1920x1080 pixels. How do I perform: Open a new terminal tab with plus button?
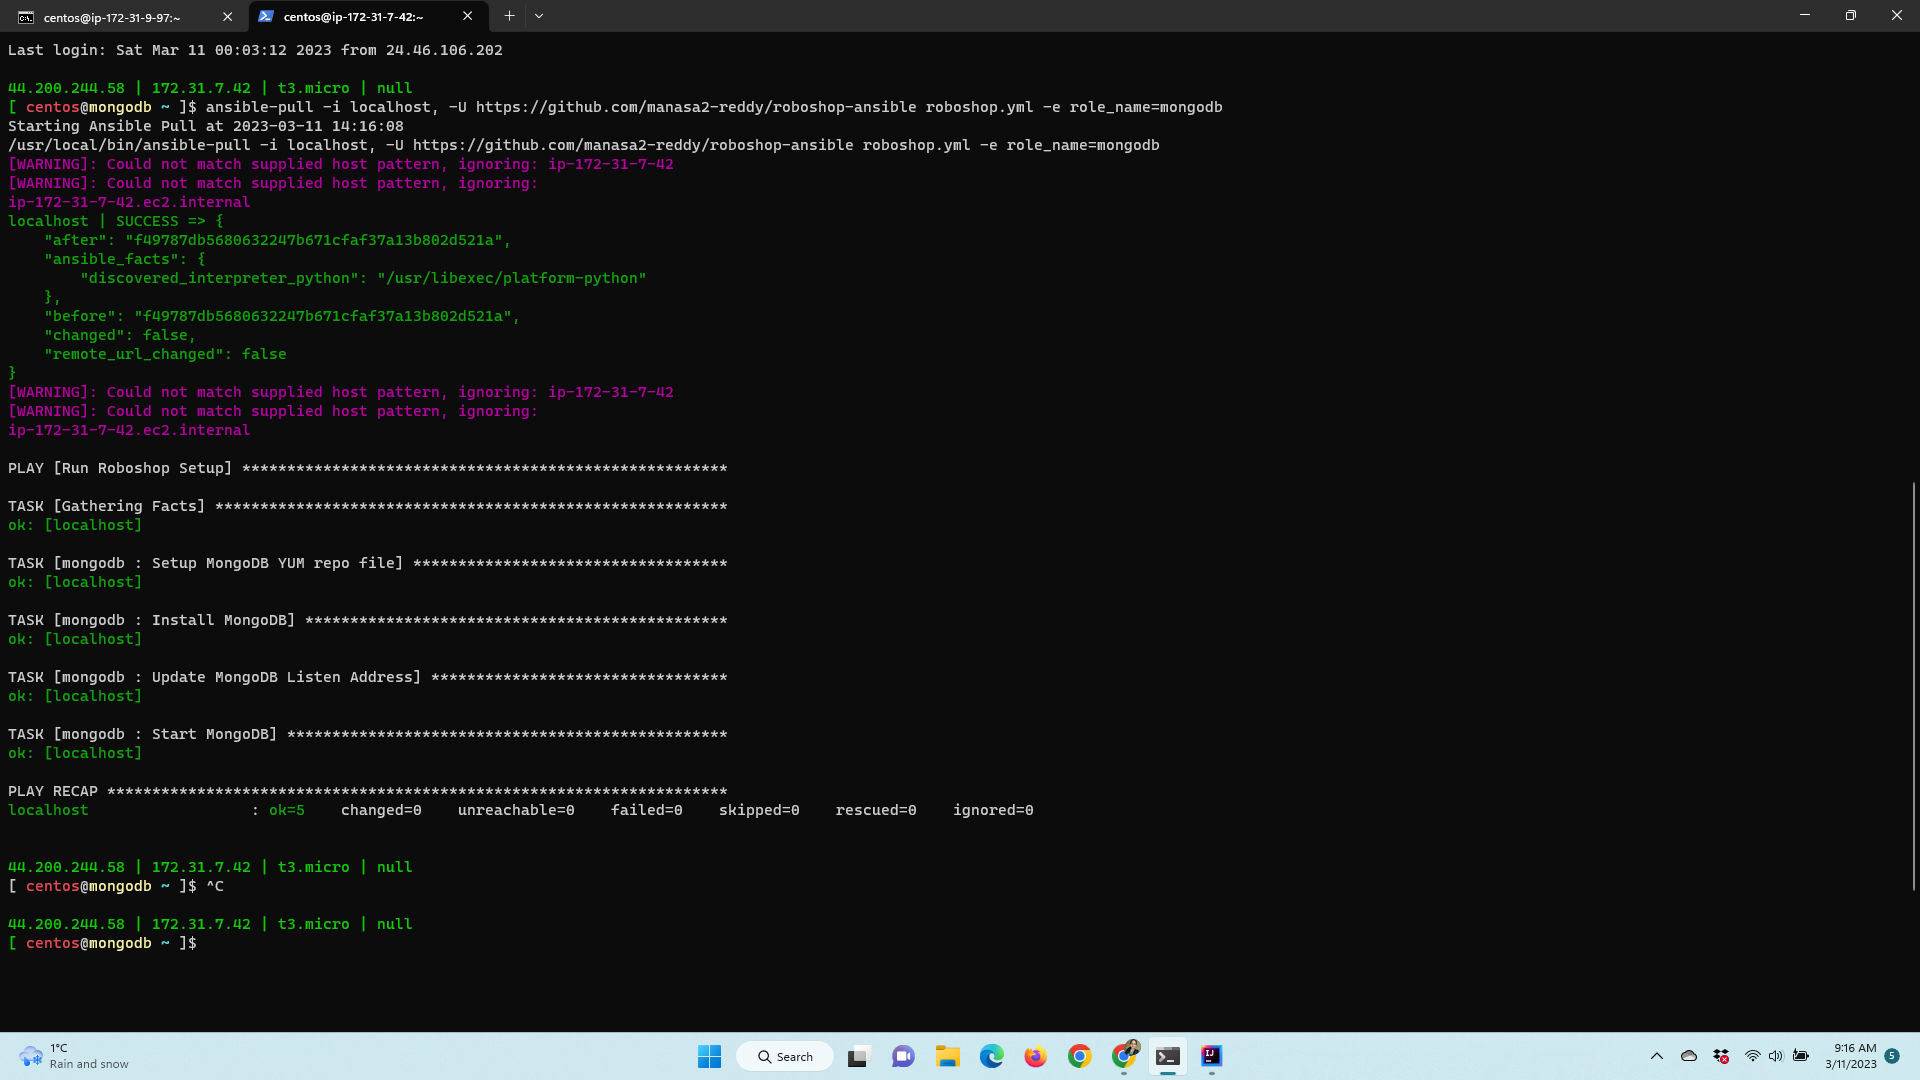[509, 16]
